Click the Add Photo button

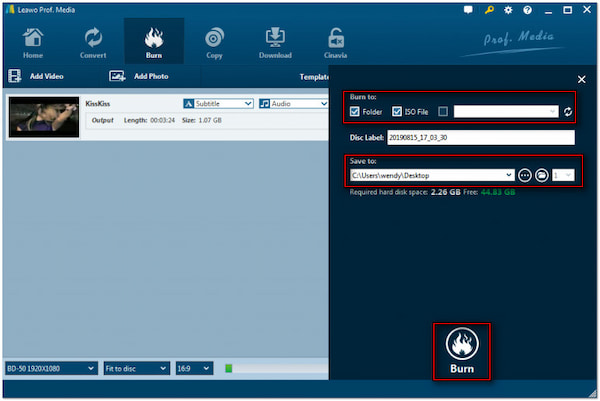[139, 76]
